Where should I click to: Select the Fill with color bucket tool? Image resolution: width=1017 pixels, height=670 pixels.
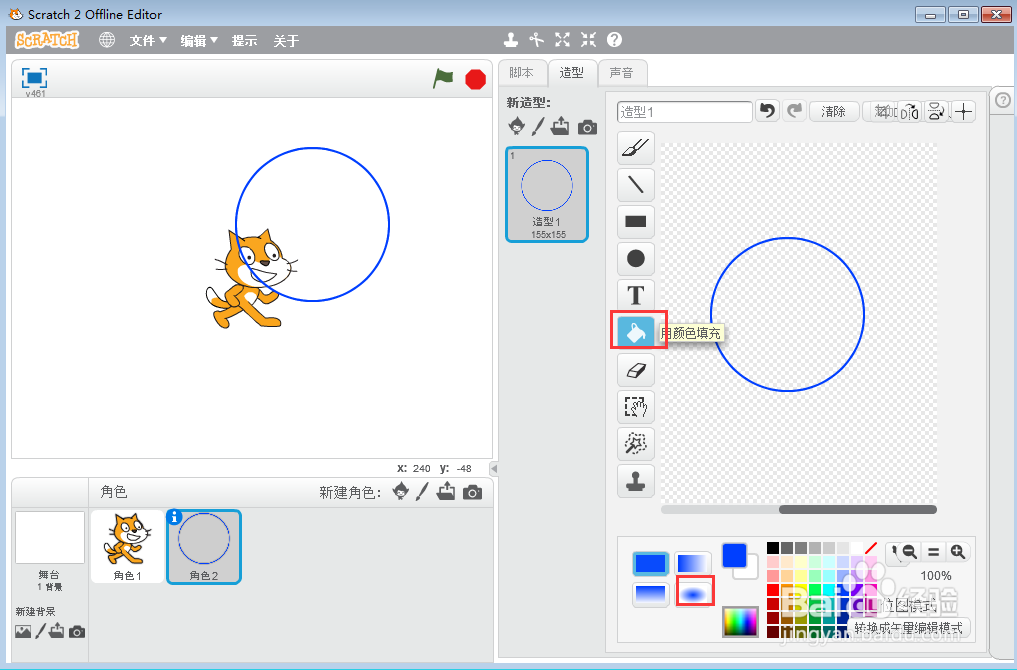(x=636, y=333)
